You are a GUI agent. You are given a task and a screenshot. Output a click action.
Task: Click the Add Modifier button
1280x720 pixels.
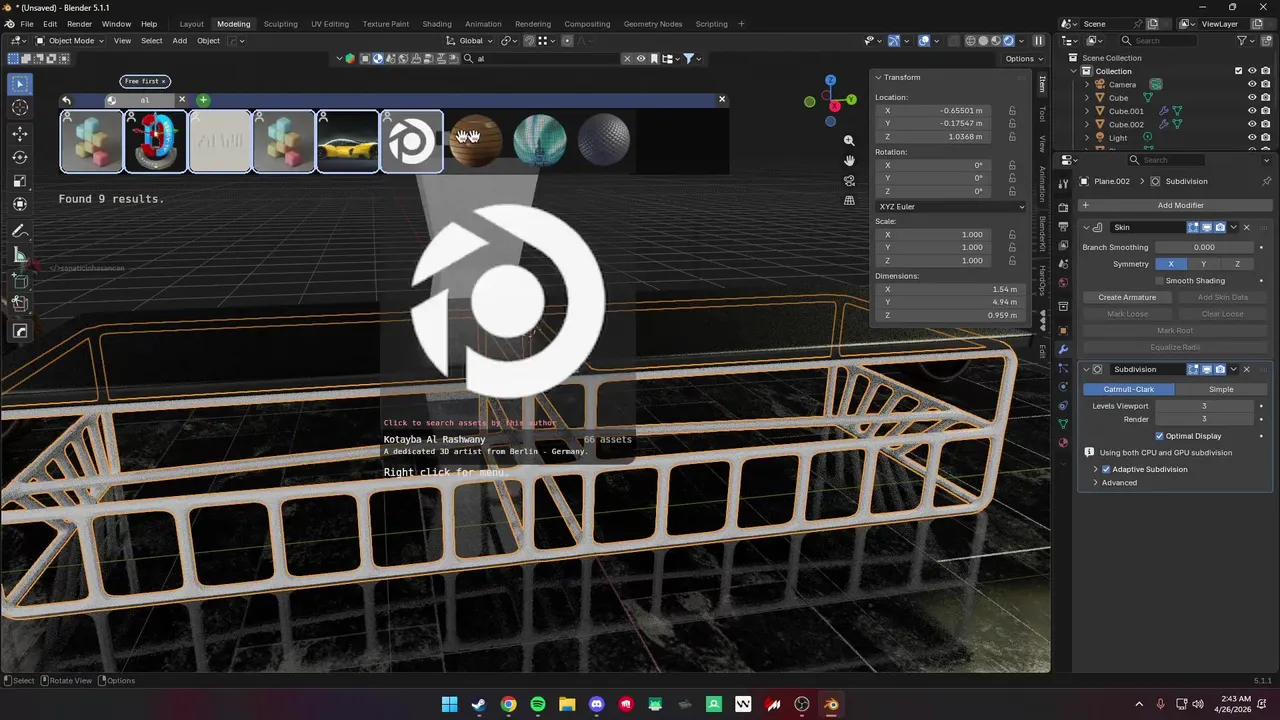point(1175,205)
